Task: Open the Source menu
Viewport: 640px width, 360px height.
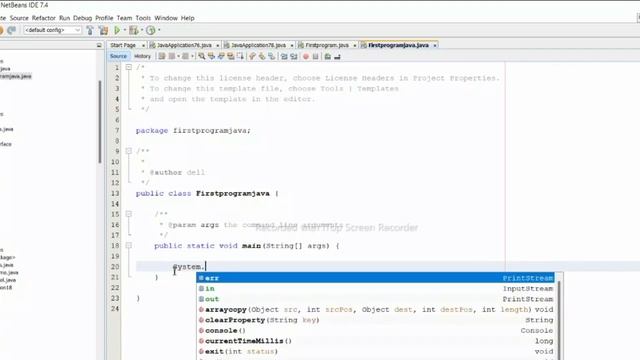Action: 19,18
